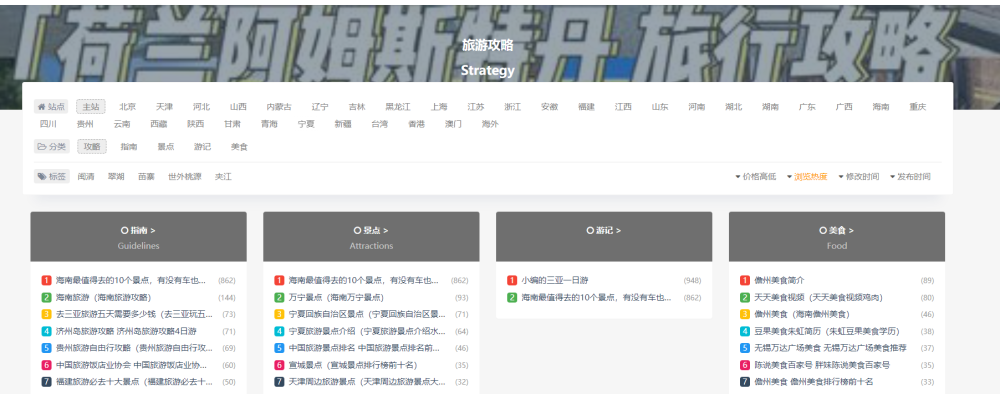The width and height of the screenshot is (1000, 394).
Task: Select the 主站 site filter
Action: (x=91, y=106)
